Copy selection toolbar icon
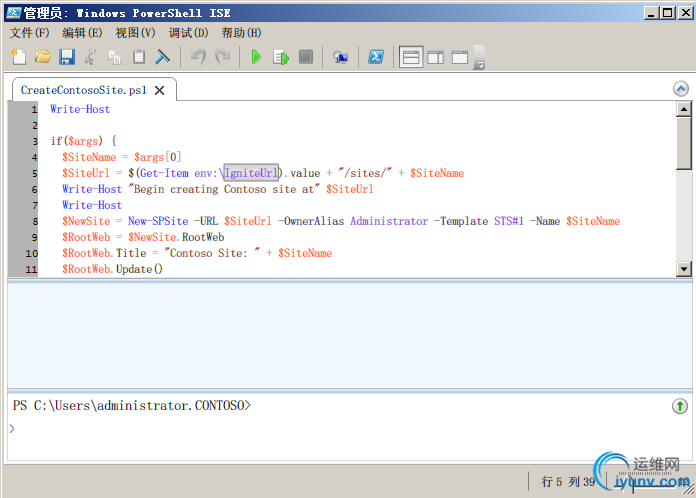 (115, 57)
